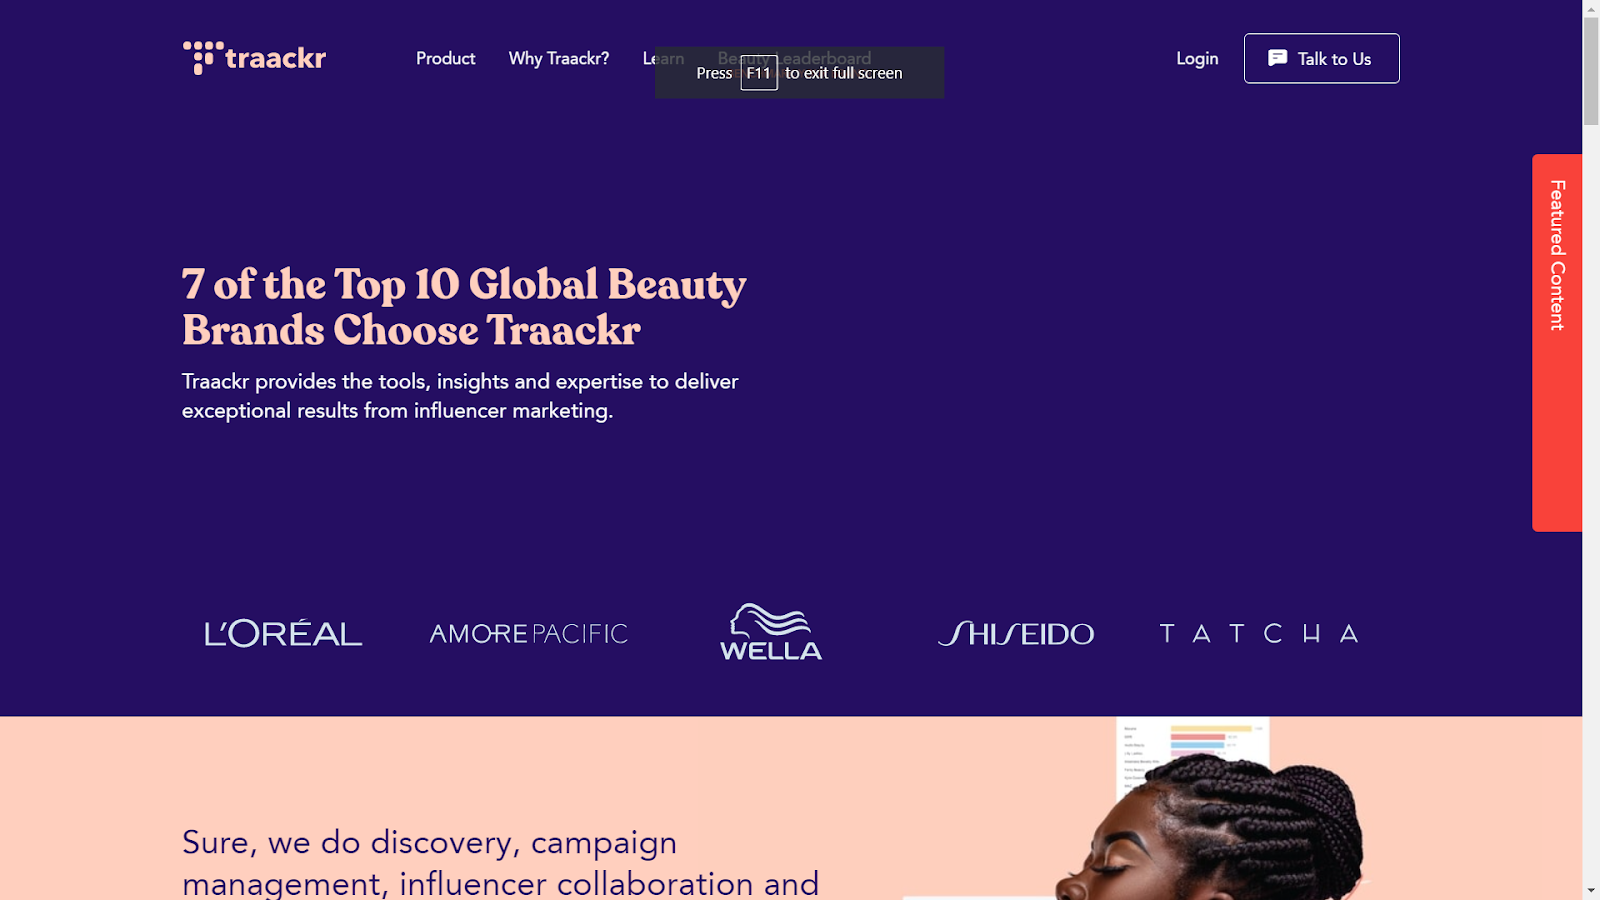Image resolution: width=1600 pixels, height=900 pixels.
Task: Click the text 'Traackr provides the tools, insights and expertise'
Action: click(460, 396)
